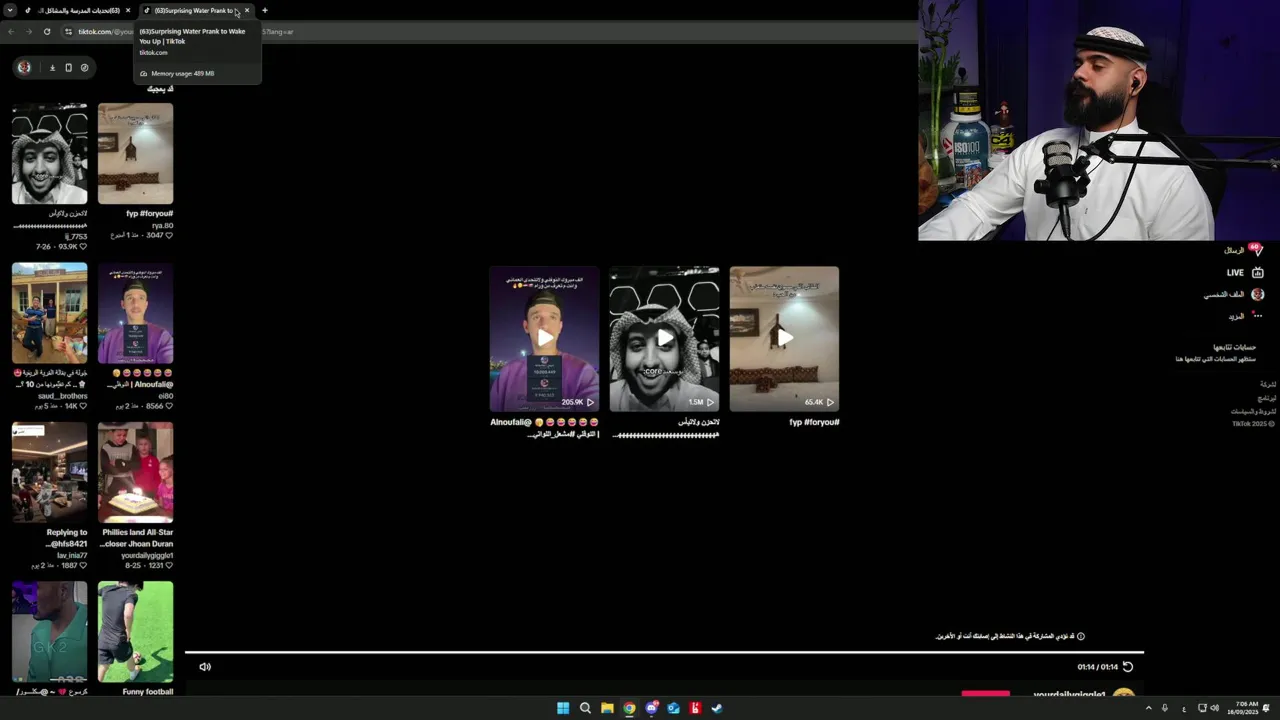This screenshot has width=1280, height=720.
Task: Click the Alnoufali caption under suggested video
Action: point(544,428)
